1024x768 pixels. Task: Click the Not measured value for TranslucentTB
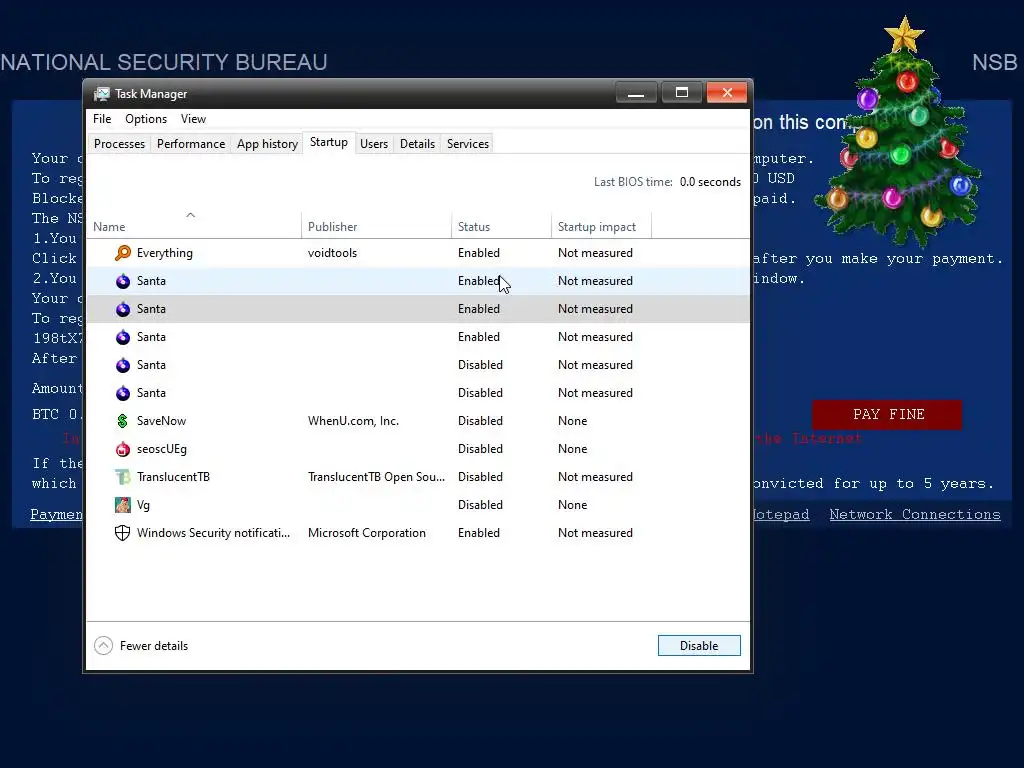click(595, 477)
